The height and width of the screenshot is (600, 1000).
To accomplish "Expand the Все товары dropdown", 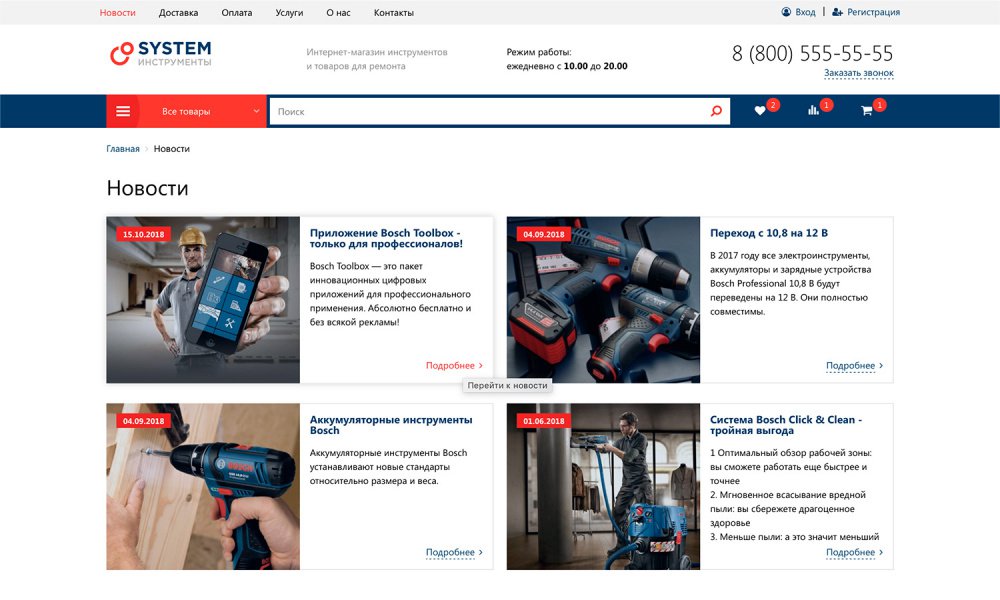I will [257, 111].
